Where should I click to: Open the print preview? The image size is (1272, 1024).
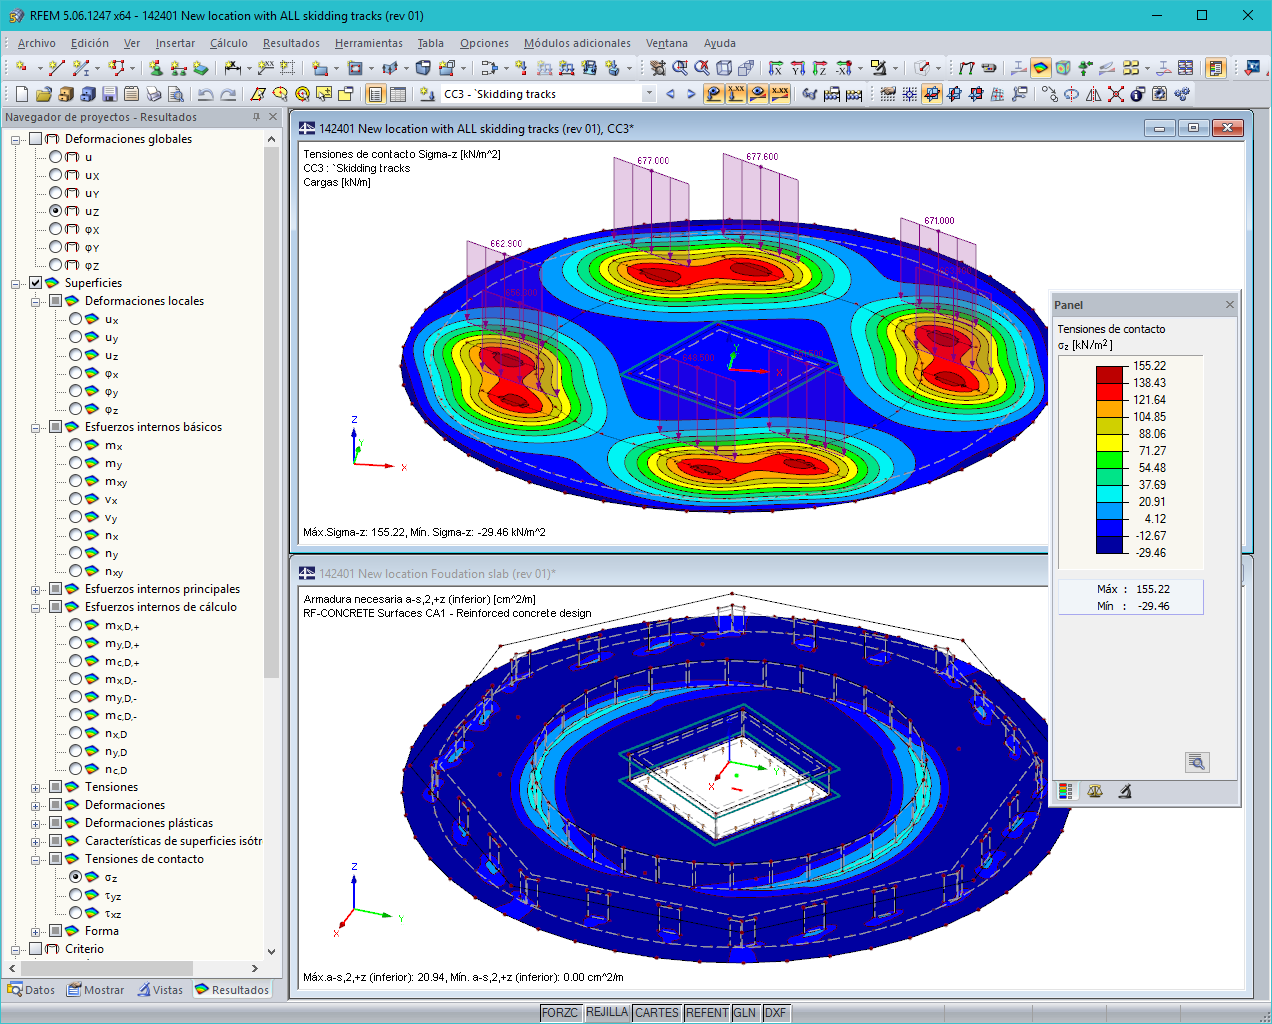[x=175, y=93]
